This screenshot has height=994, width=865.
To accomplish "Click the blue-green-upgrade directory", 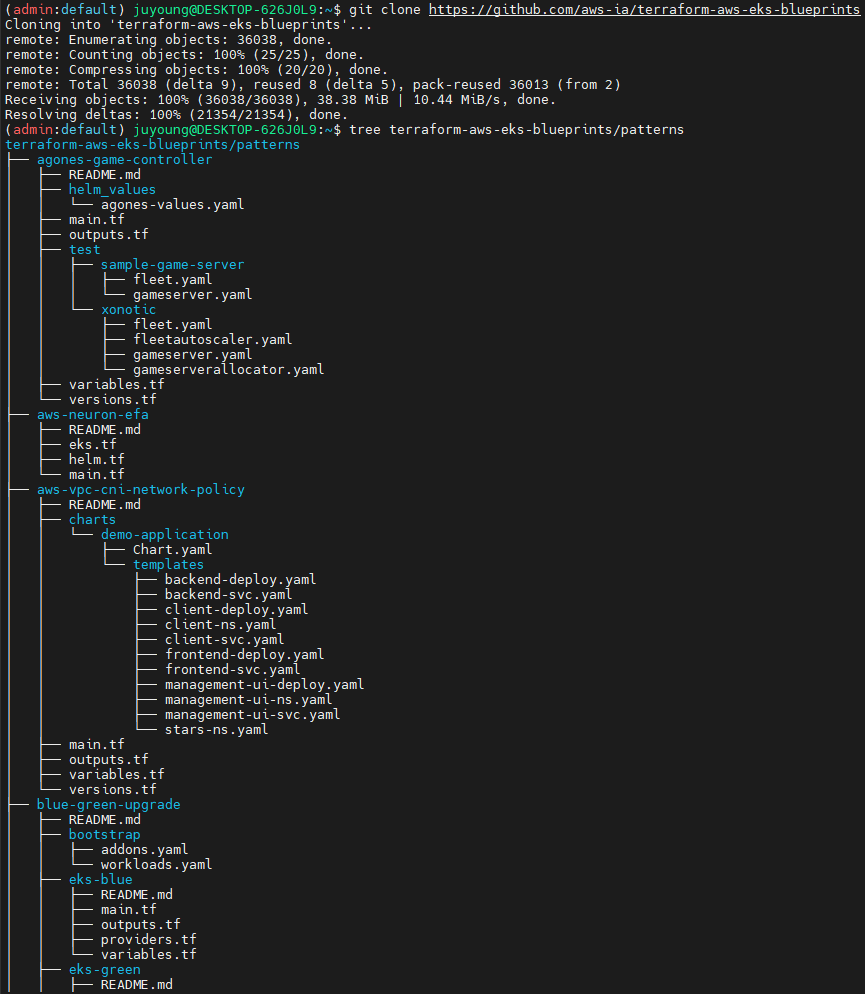I will [109, 805].
